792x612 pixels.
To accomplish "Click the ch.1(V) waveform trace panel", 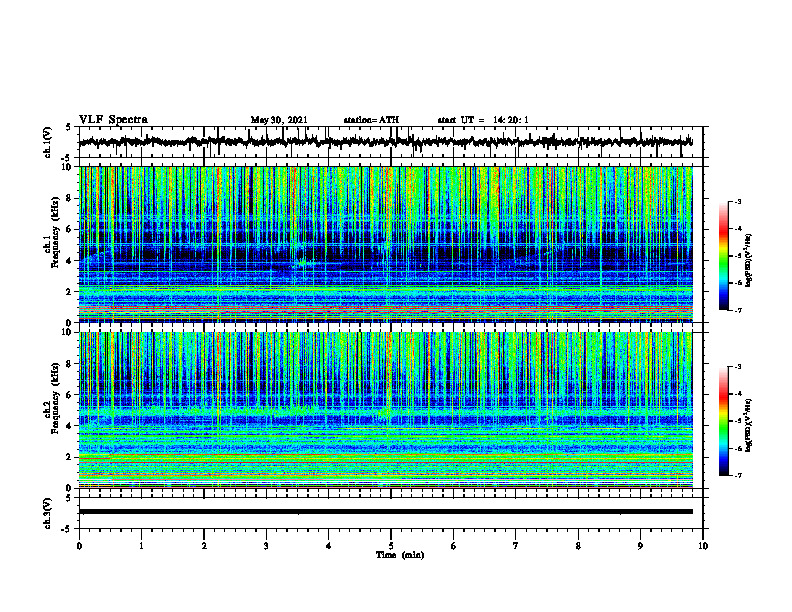I will [x=390, y=142].
